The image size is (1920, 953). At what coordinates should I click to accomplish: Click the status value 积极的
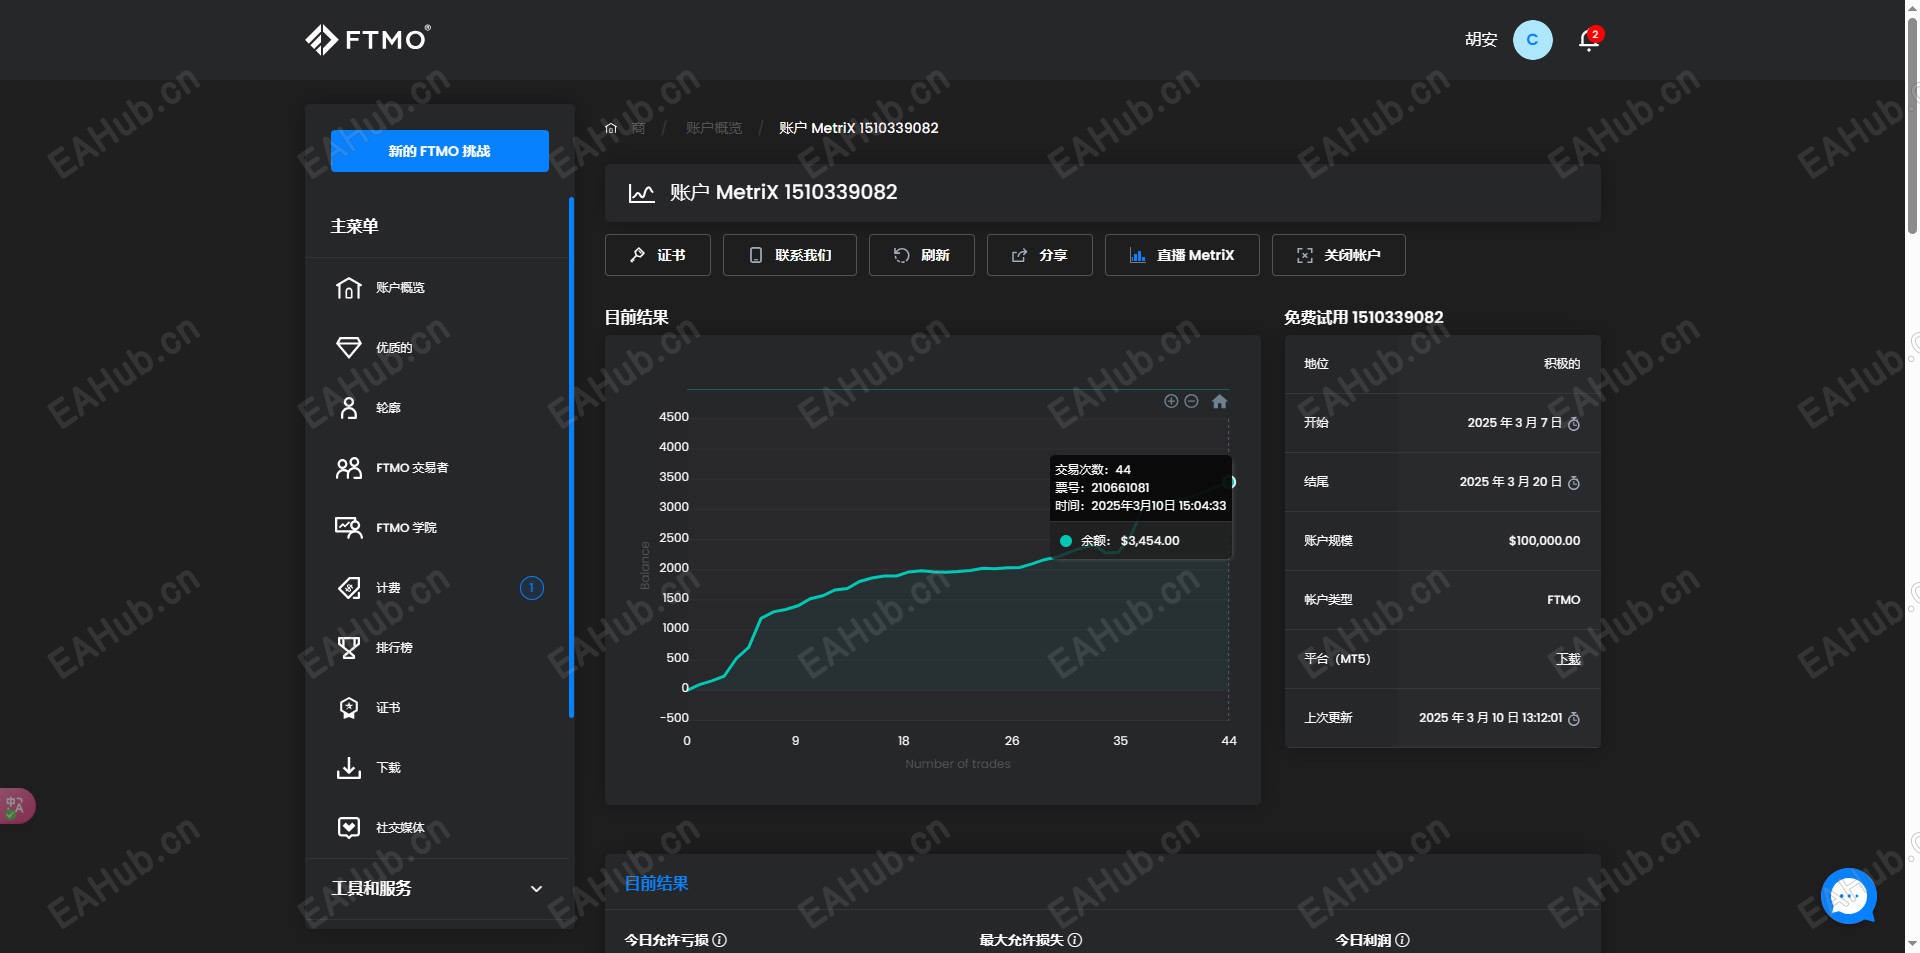(1562, 364)
